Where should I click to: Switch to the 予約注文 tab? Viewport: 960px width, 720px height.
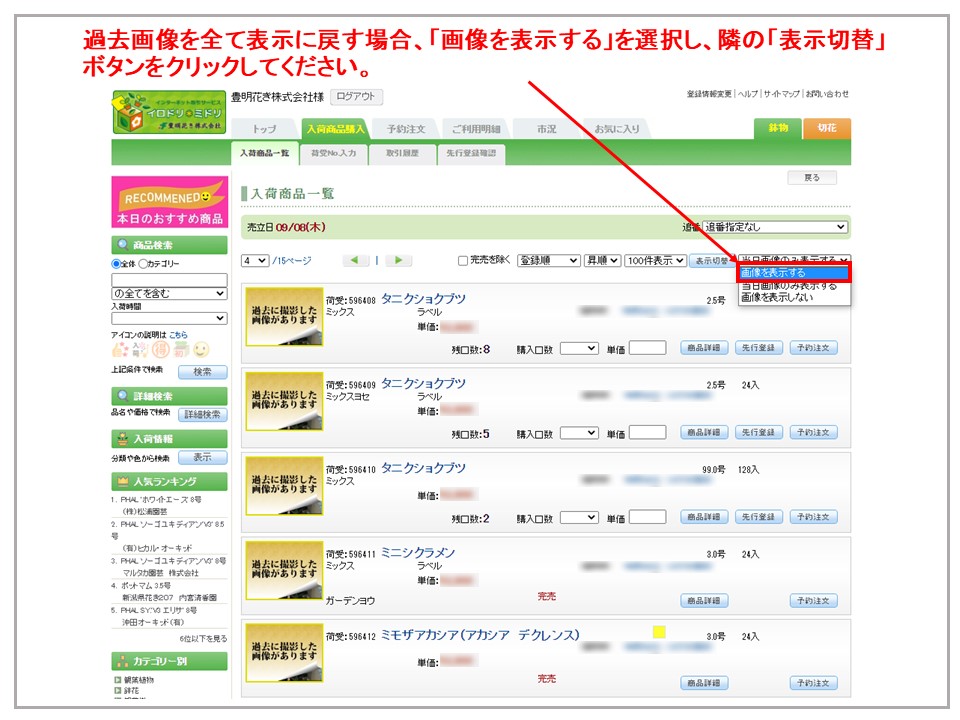[406, 129]
